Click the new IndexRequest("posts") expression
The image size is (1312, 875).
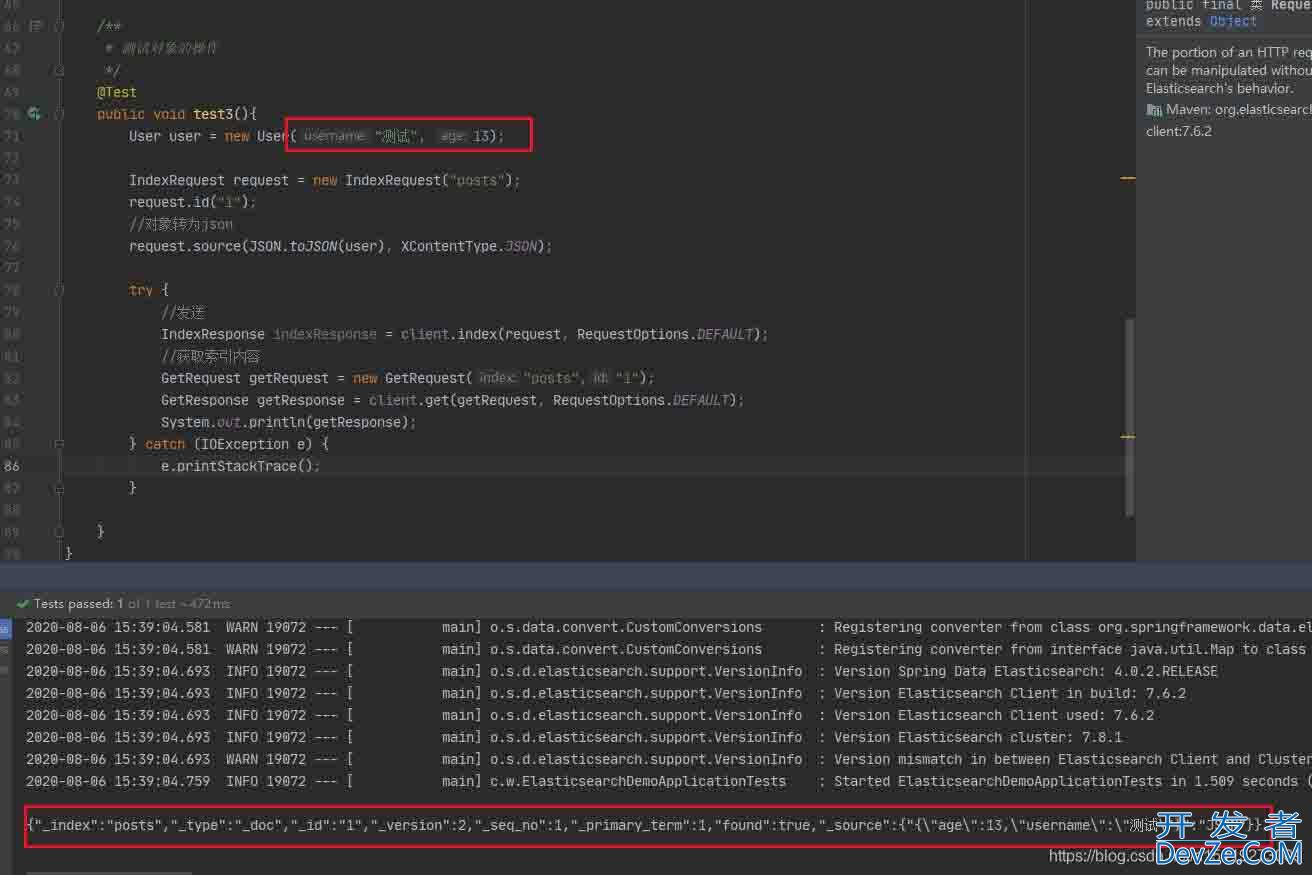coord(413,180)
